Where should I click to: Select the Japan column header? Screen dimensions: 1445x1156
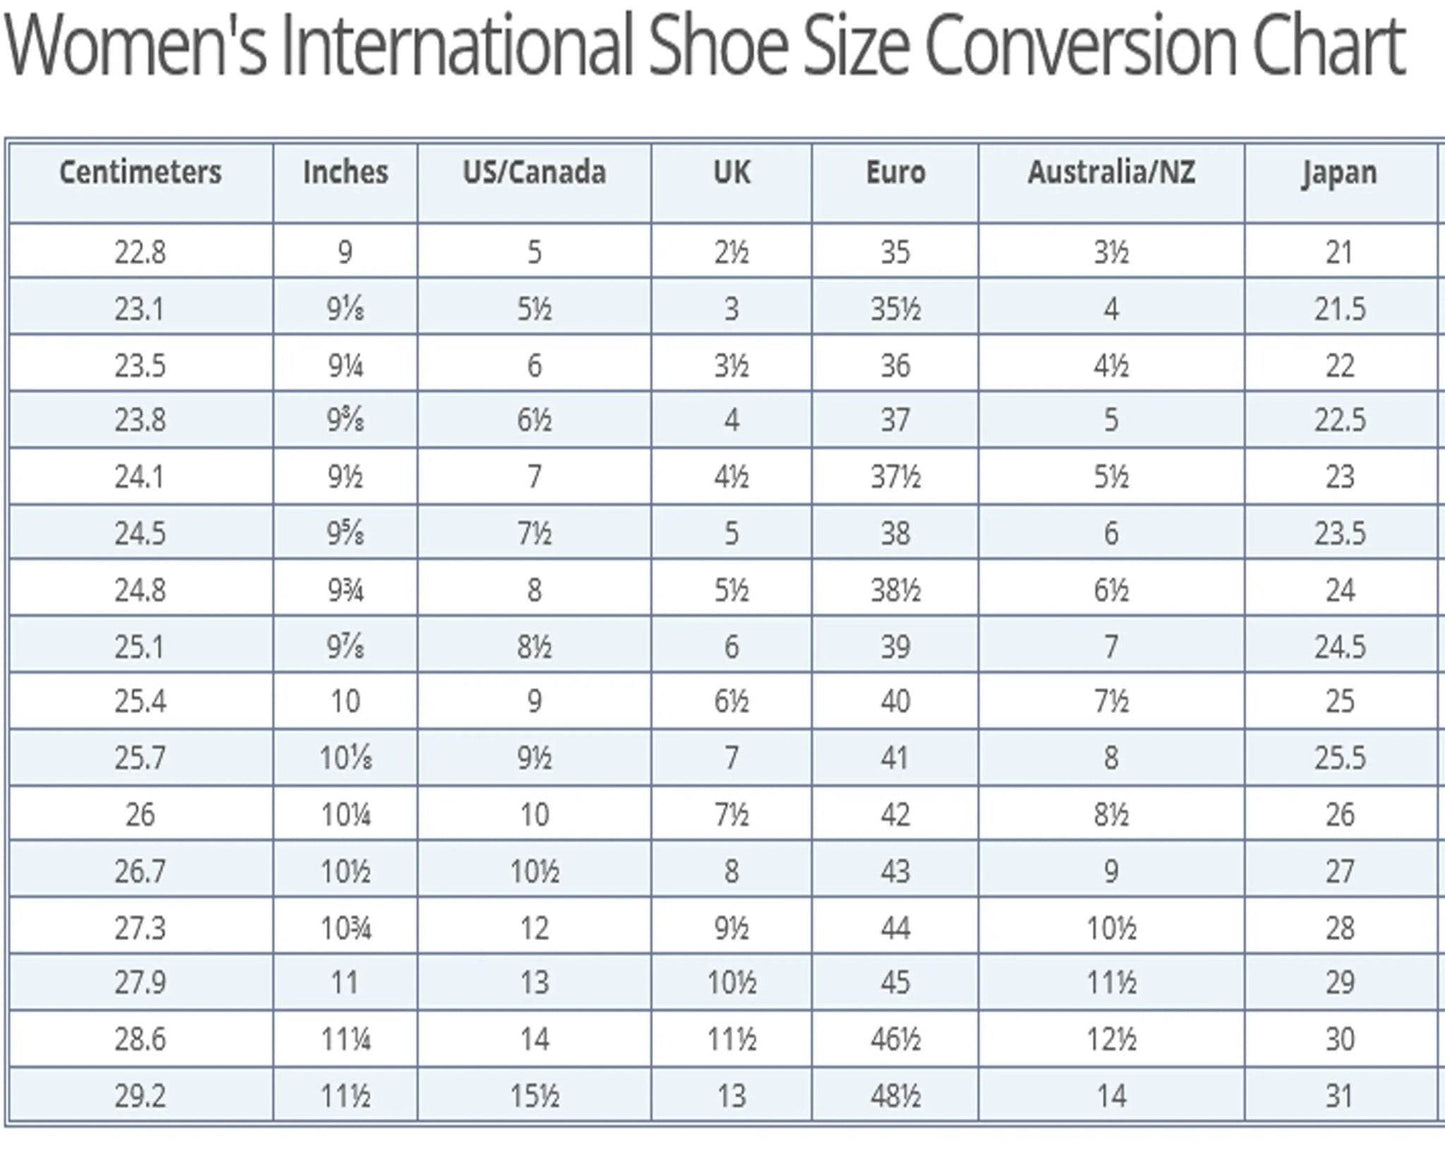tap(1339, 172)
